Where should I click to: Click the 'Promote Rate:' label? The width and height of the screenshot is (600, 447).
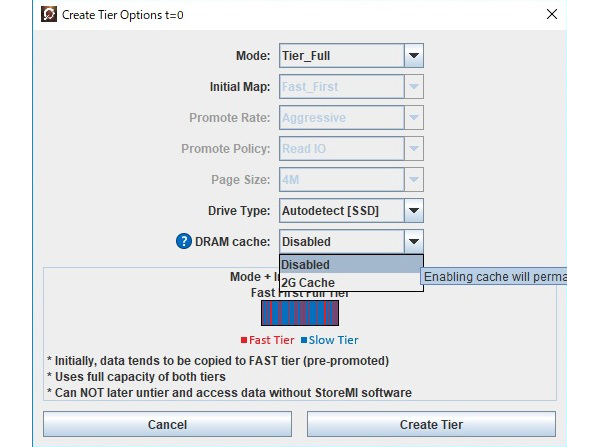tap(230, 118)
